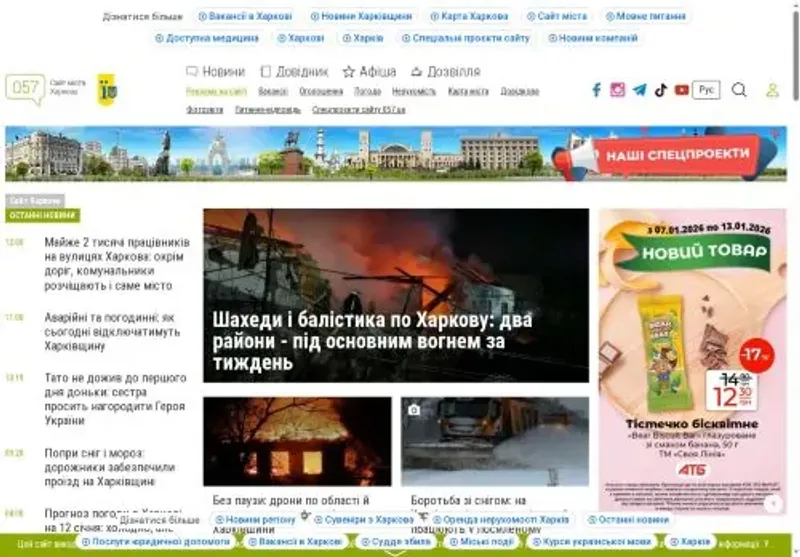
Task: Open the Дозвілля menu section
Action: (x=445, y=71)
